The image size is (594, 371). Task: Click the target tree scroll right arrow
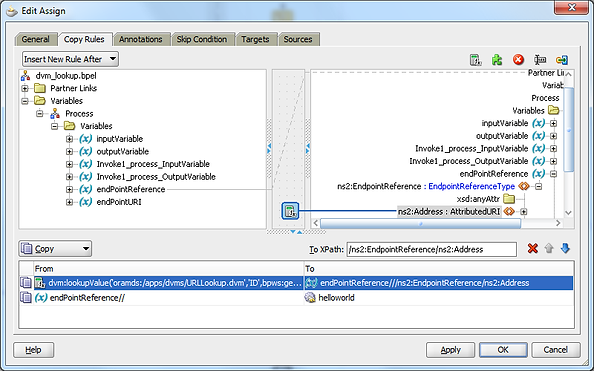(558, 223)
